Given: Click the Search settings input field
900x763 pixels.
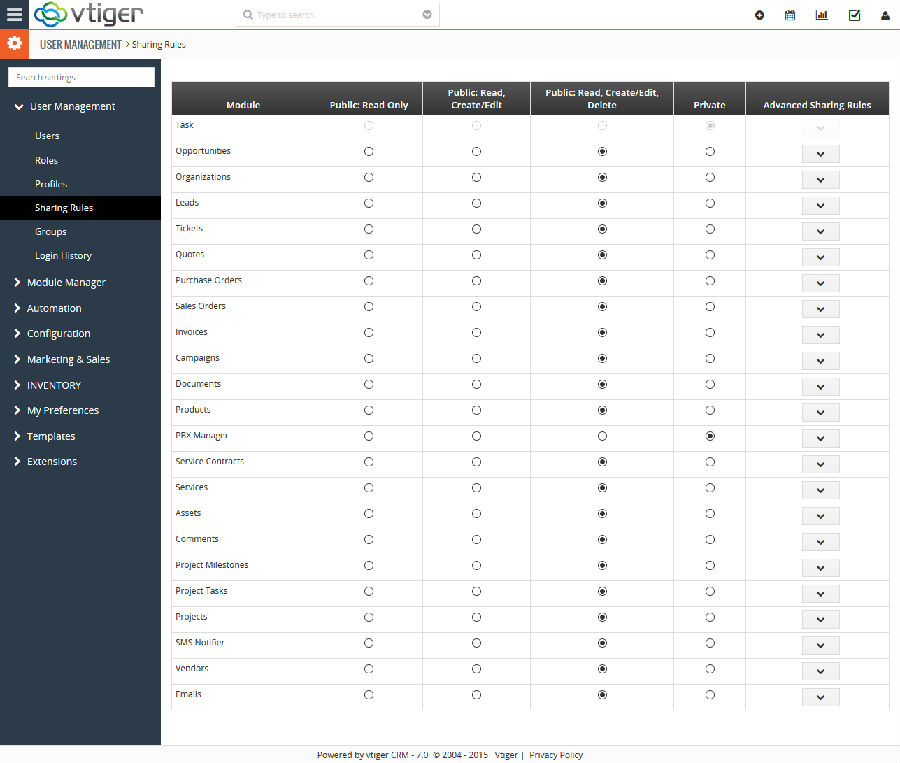Looking at the screenshot, I should (82, 77).
